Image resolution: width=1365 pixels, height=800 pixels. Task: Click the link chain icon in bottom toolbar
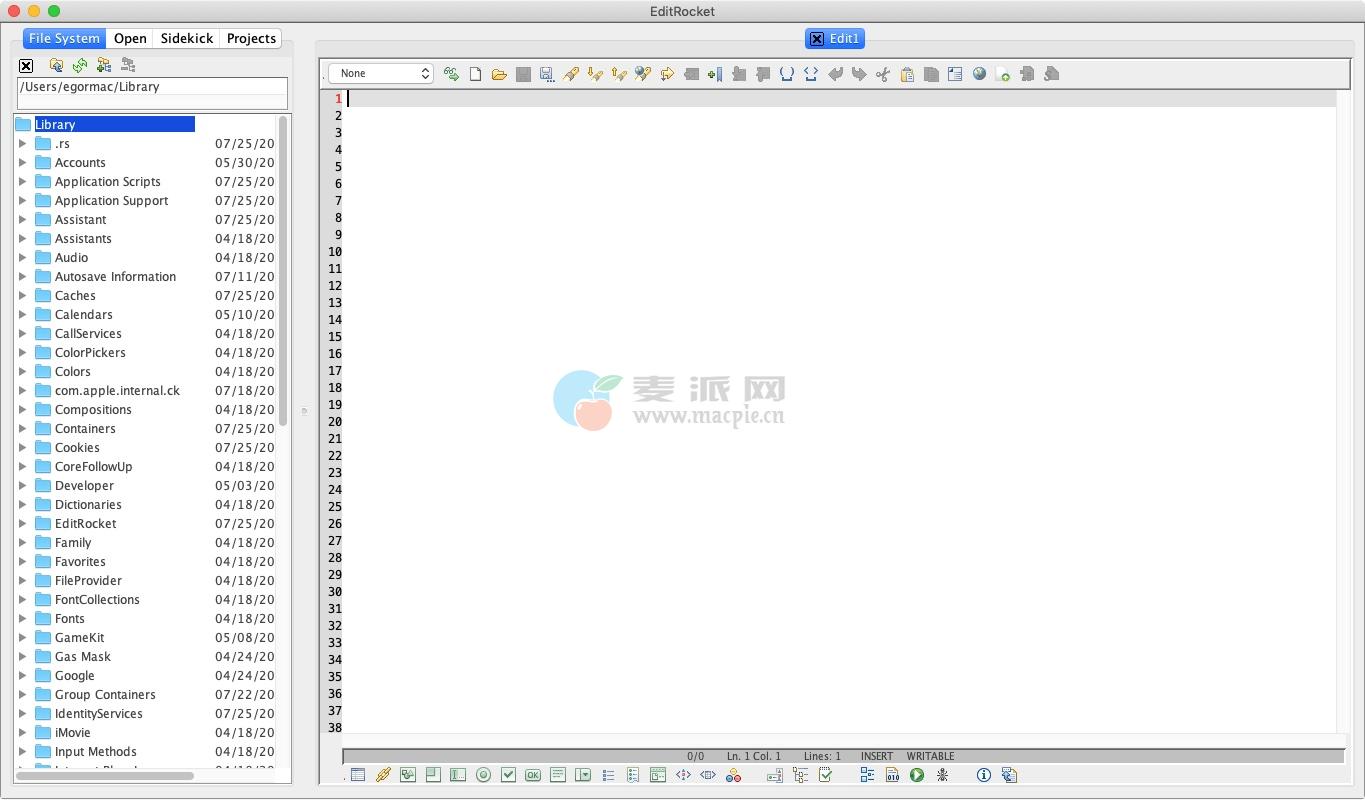point(383,775)
